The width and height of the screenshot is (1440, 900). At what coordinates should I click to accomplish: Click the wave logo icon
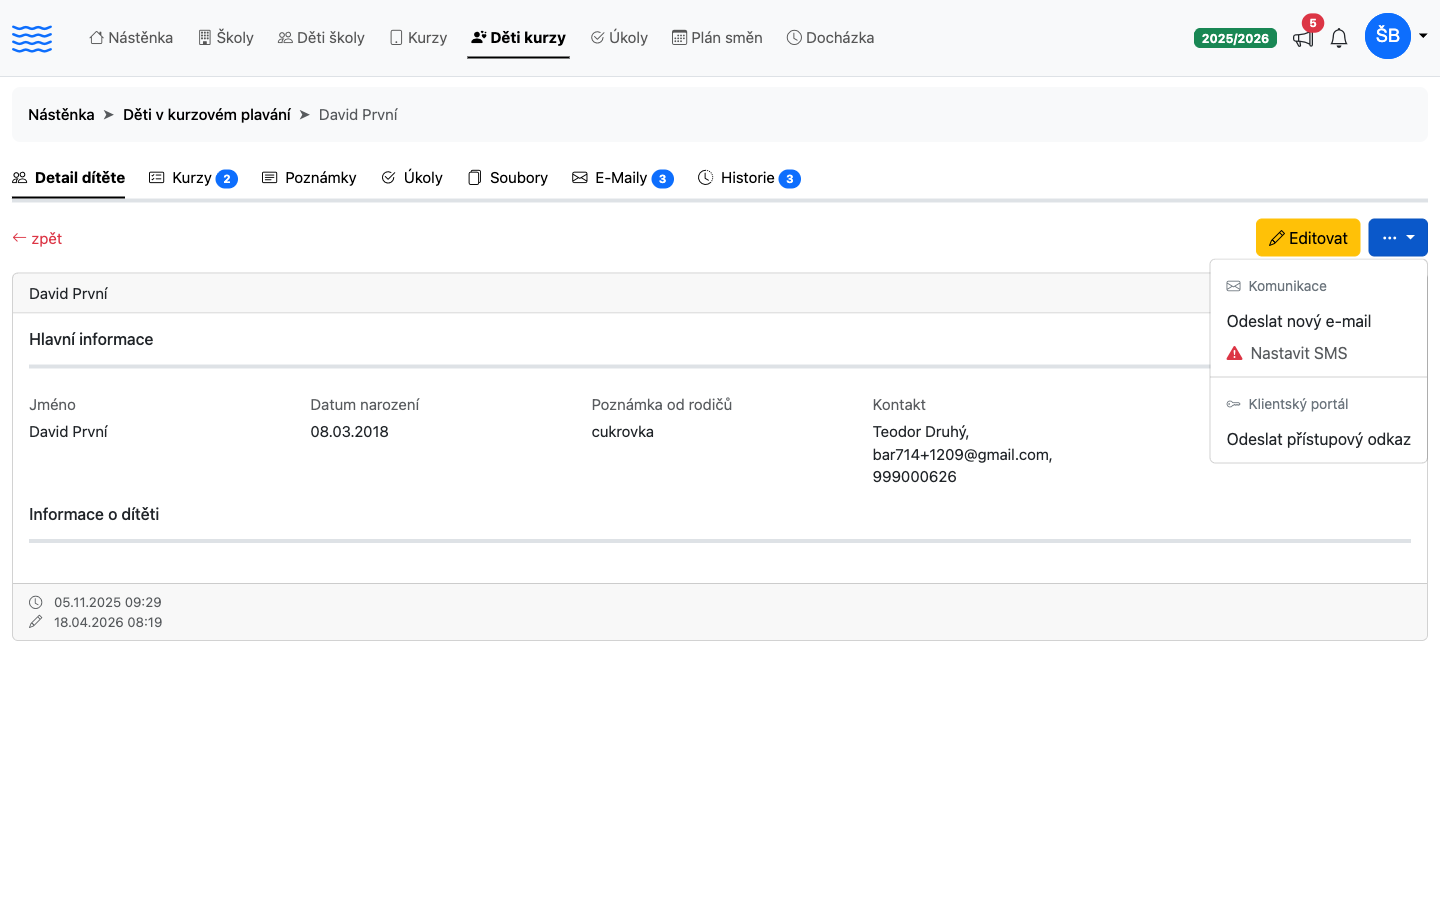coord(32,38)
